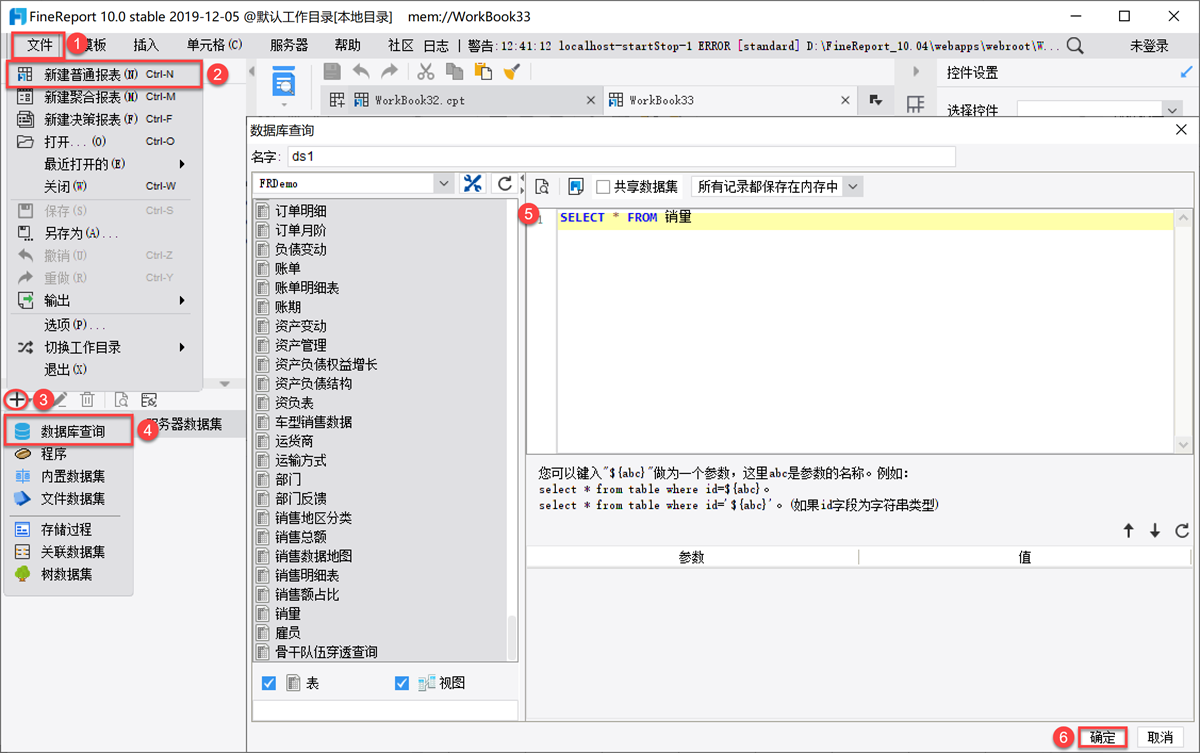The width and height of the screenshot is (1200, 753).
Task: Click the dataset connection edit icon
Action: point(149,399)
